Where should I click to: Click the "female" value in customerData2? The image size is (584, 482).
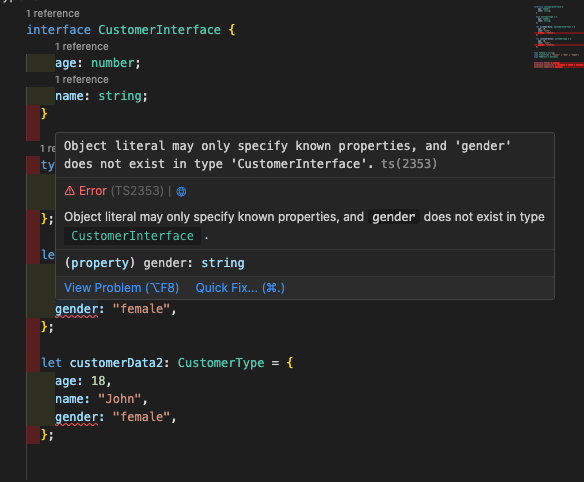point(142,417)
